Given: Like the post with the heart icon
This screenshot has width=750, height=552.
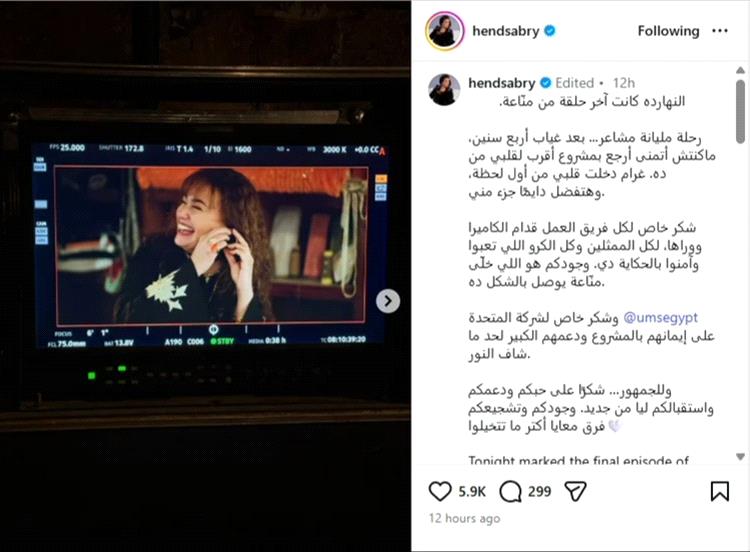Looking at the screenshot, I should pyautogui.click(x=440, y=491).
